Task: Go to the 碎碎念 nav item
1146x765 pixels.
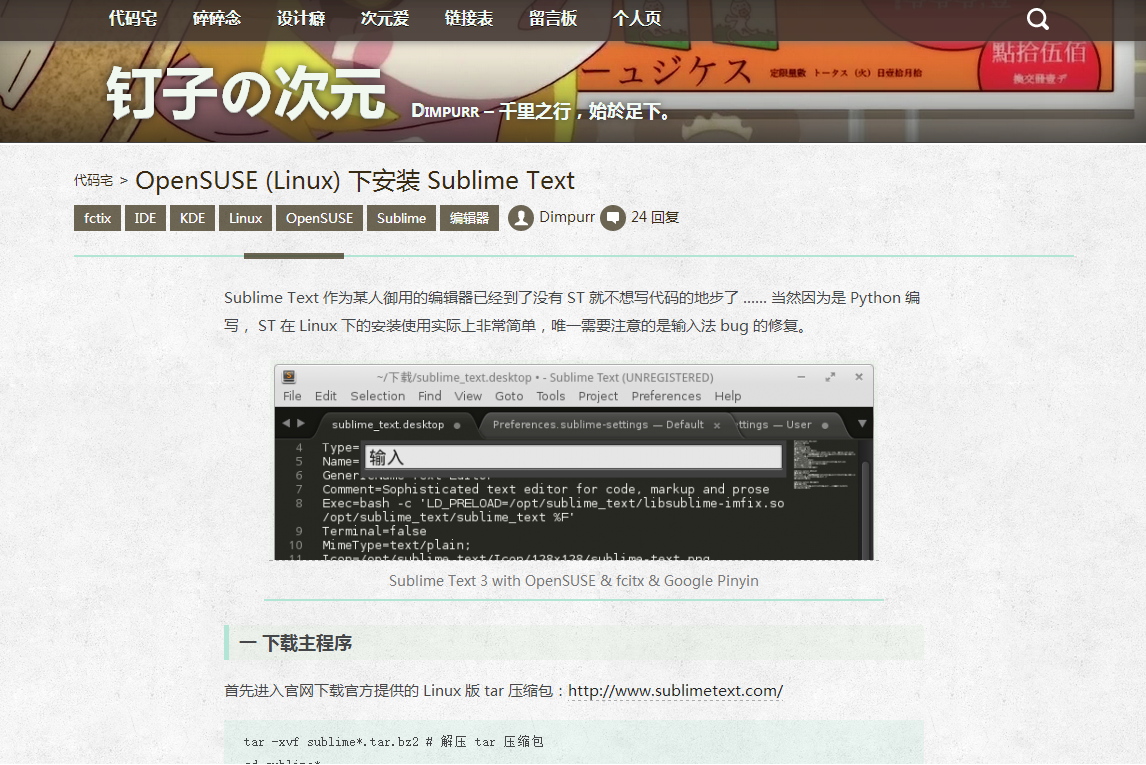Action: click(217, 19)
